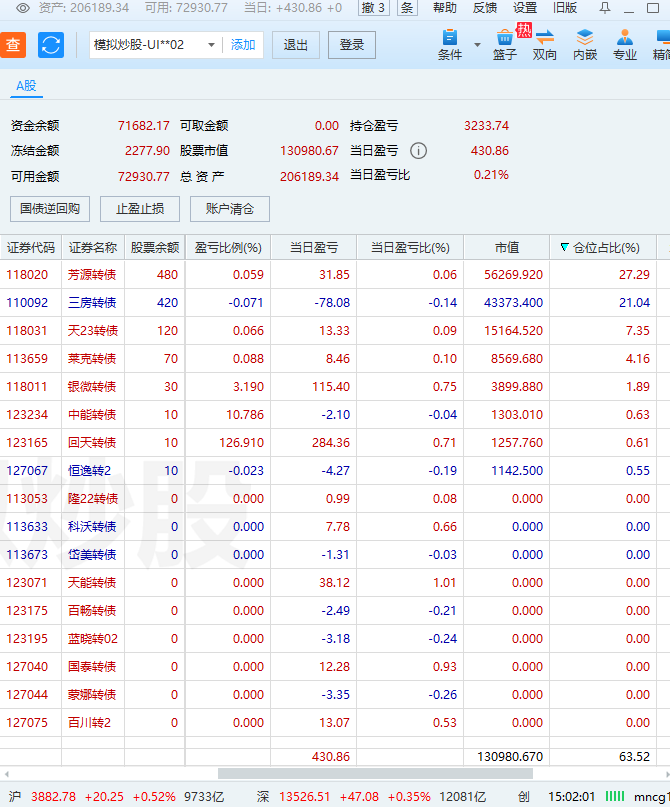Sort by 仓位占比(%) column header
Viewport: 670px width, 807px height.
pyautogui.click(x=605, y=247)
